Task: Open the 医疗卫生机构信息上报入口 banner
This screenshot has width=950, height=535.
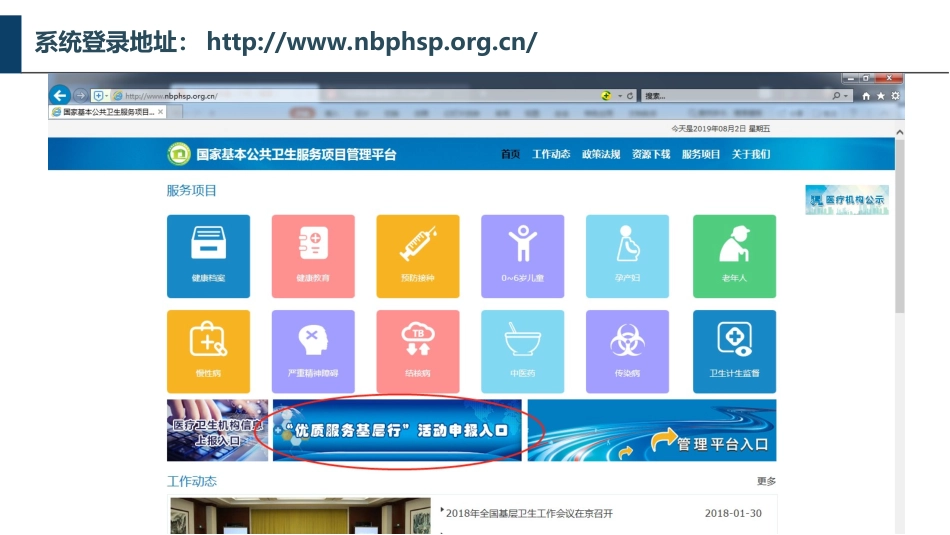Action: point(218,430)
